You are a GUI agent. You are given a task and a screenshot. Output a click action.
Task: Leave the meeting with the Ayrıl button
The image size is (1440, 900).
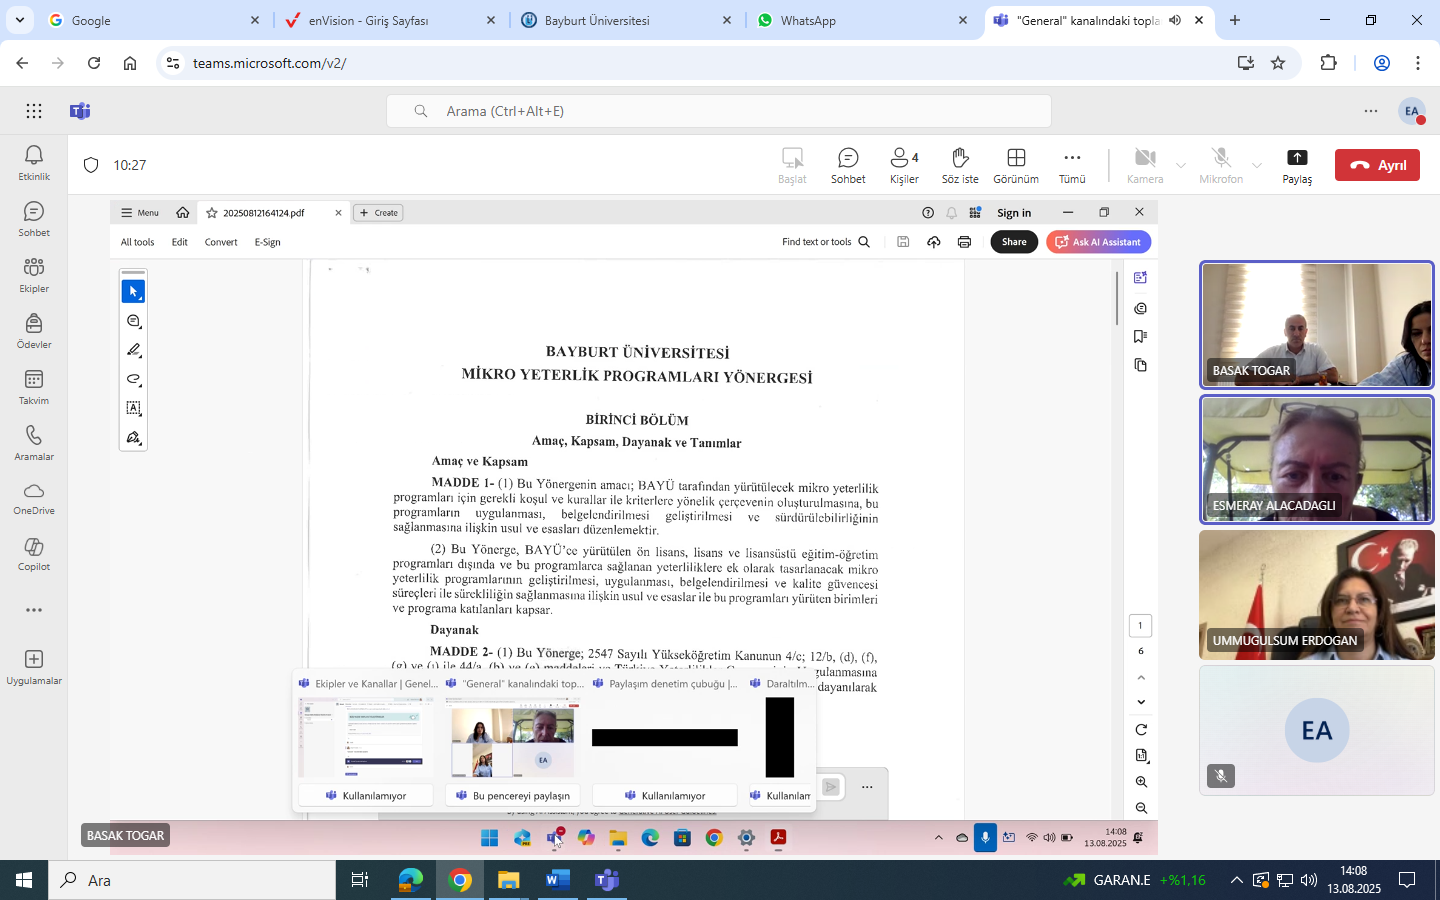[1377, 165]
